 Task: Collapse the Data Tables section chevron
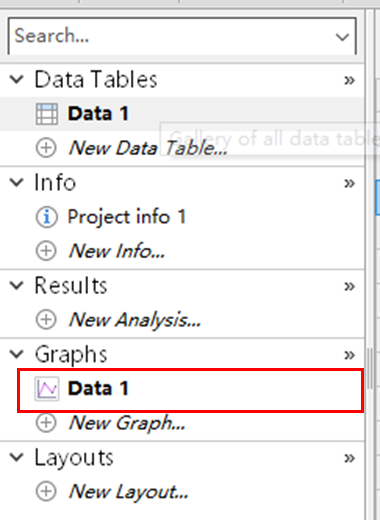pos(16,79)
